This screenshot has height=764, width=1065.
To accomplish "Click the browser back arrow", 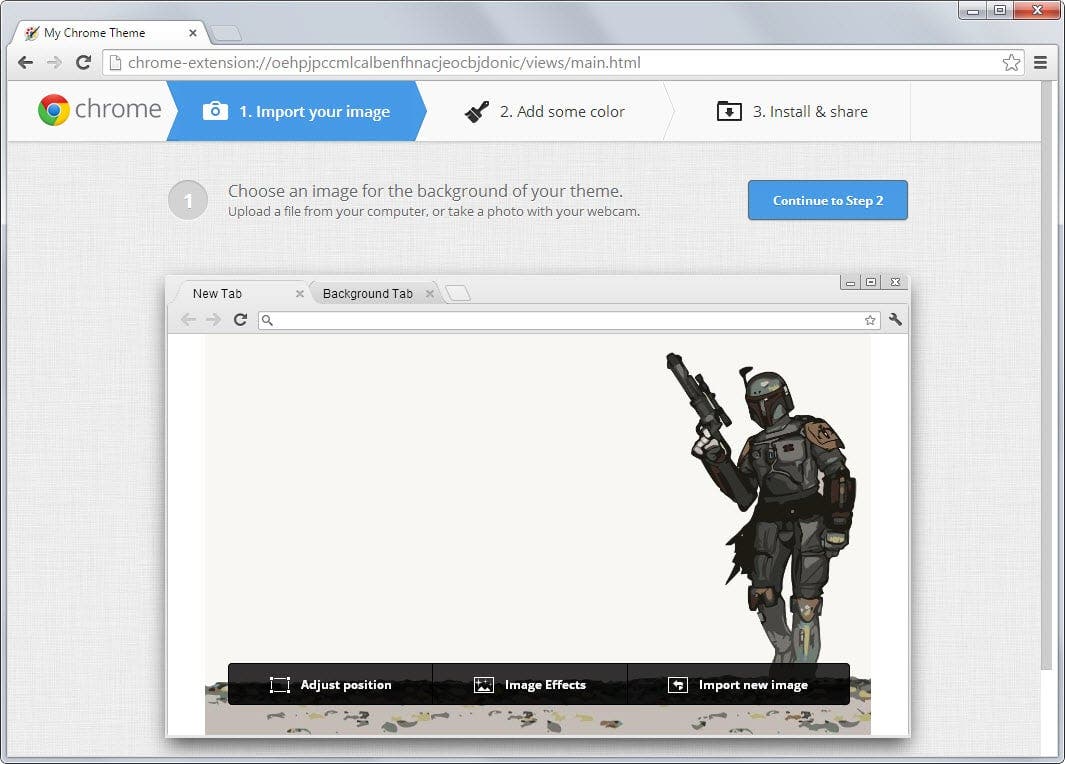I will tap(26, 62).
